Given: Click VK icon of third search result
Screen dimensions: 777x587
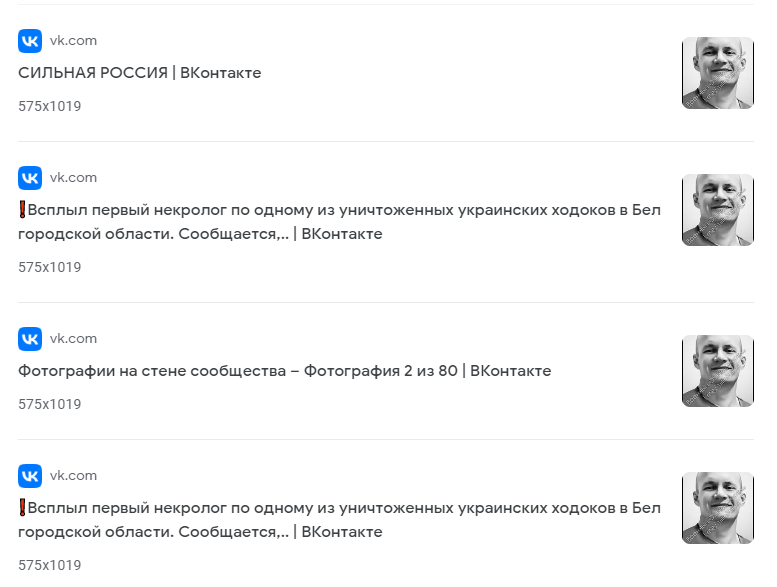Looking at the screenshot, I should pyautogui.click(x=30, y=339).
